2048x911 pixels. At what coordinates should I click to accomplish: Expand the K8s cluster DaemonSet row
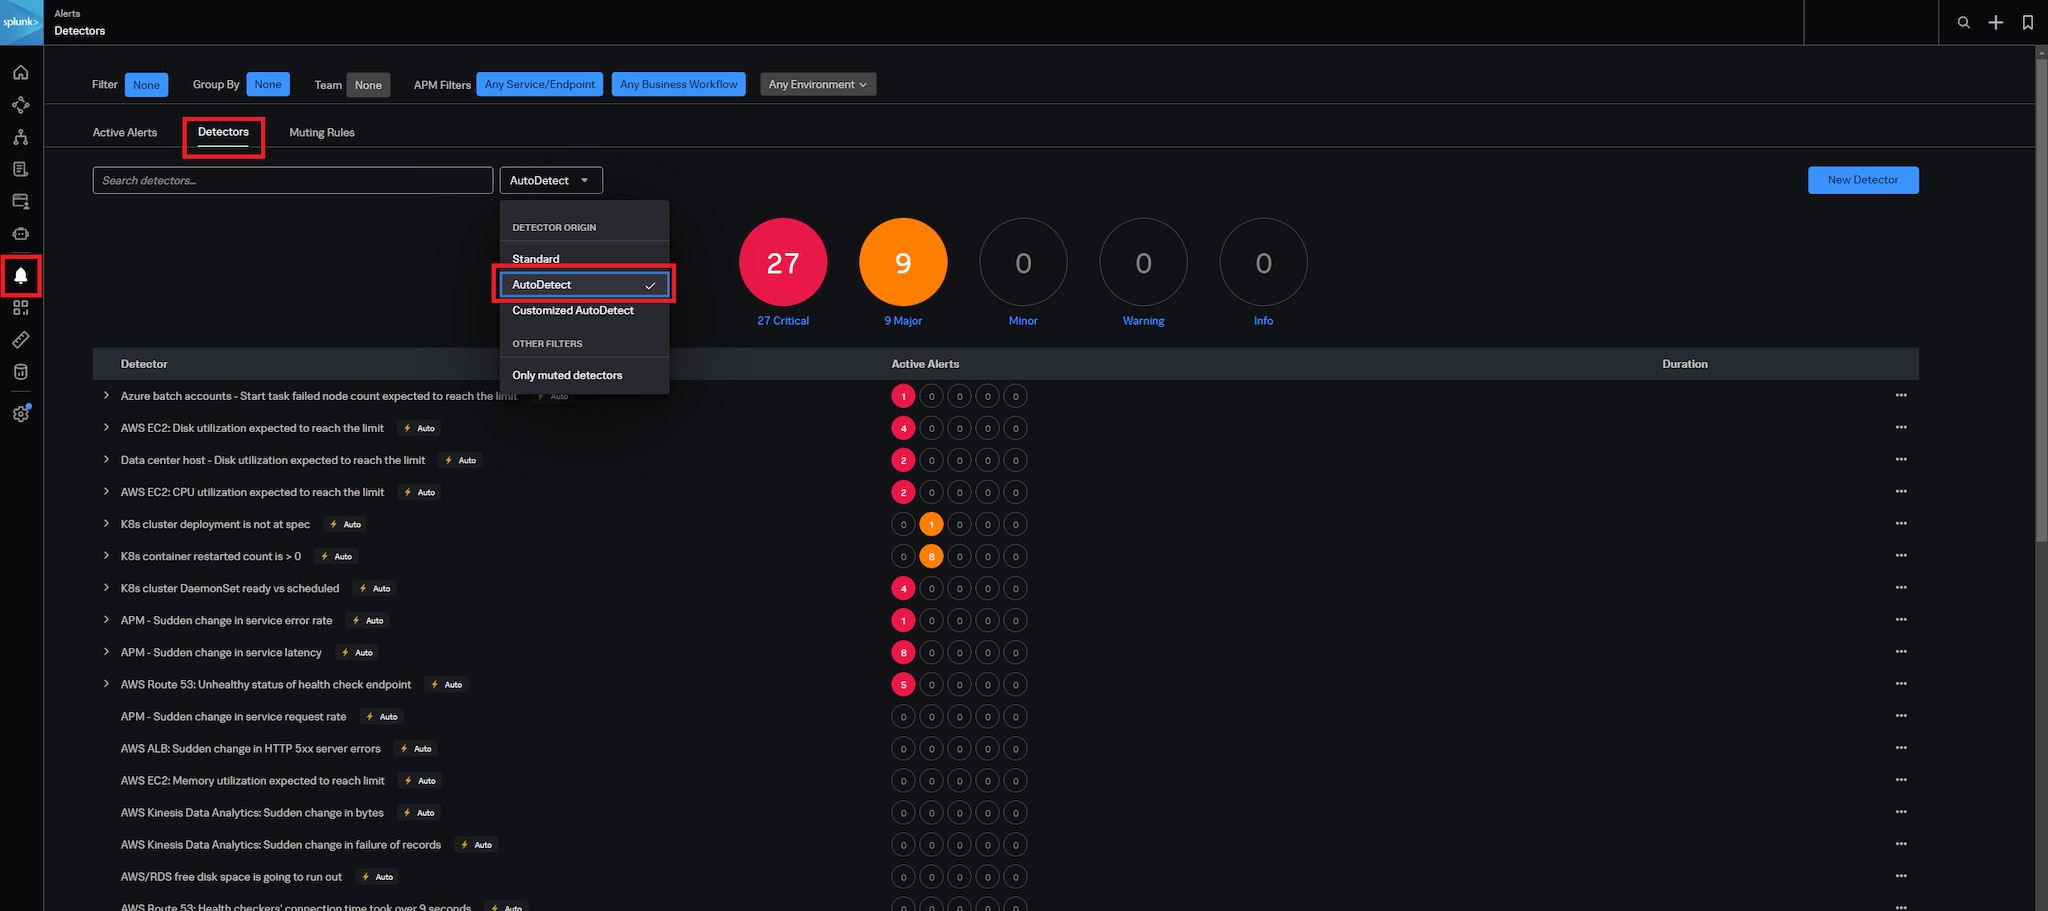pos(106,588)
